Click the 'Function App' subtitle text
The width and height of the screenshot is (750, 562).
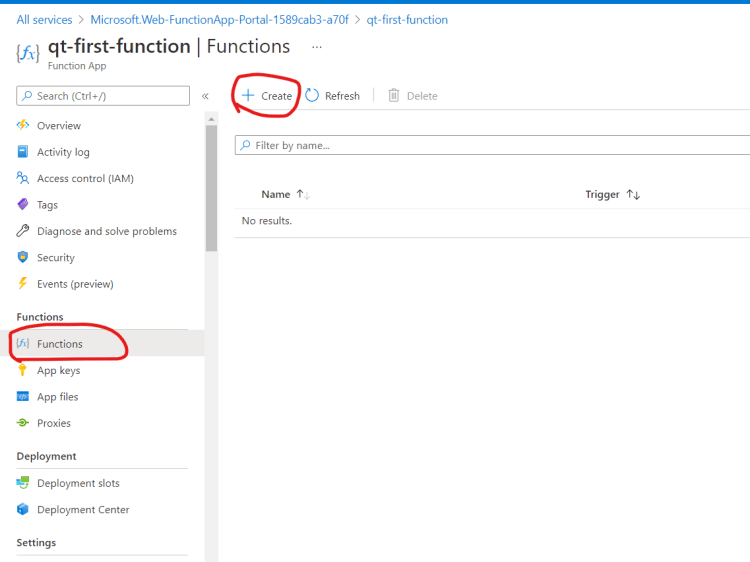[x=77, y=66]
